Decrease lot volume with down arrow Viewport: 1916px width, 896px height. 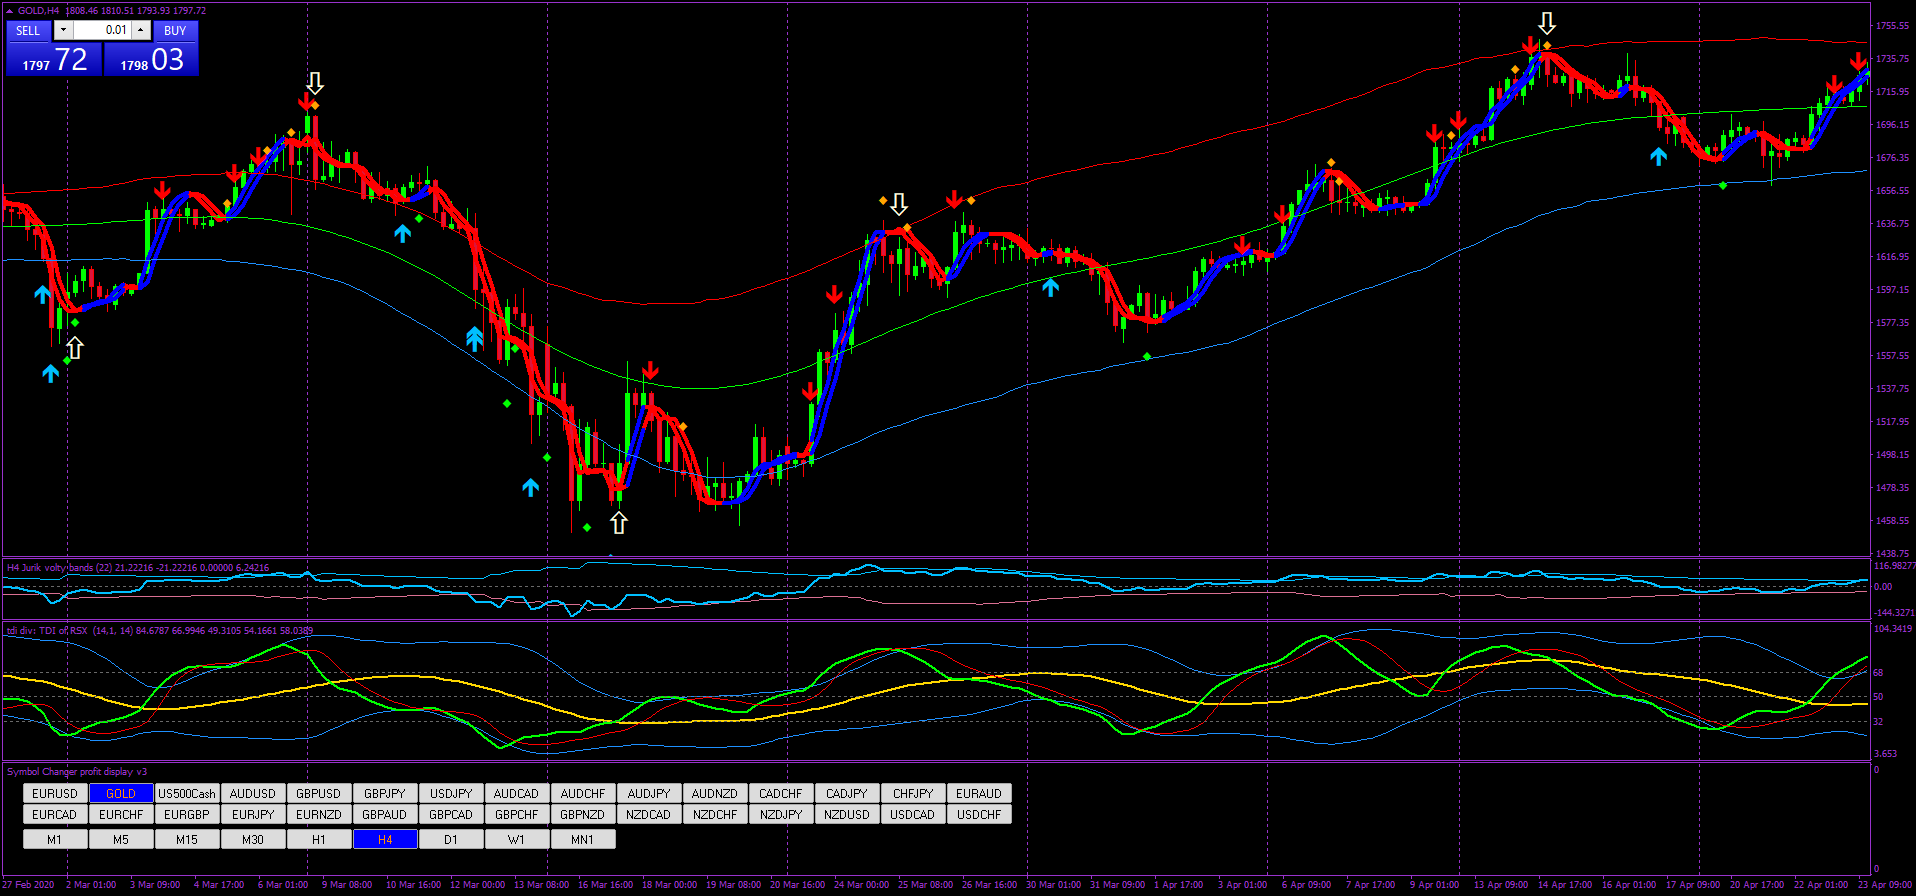click(x=63, y=30)
